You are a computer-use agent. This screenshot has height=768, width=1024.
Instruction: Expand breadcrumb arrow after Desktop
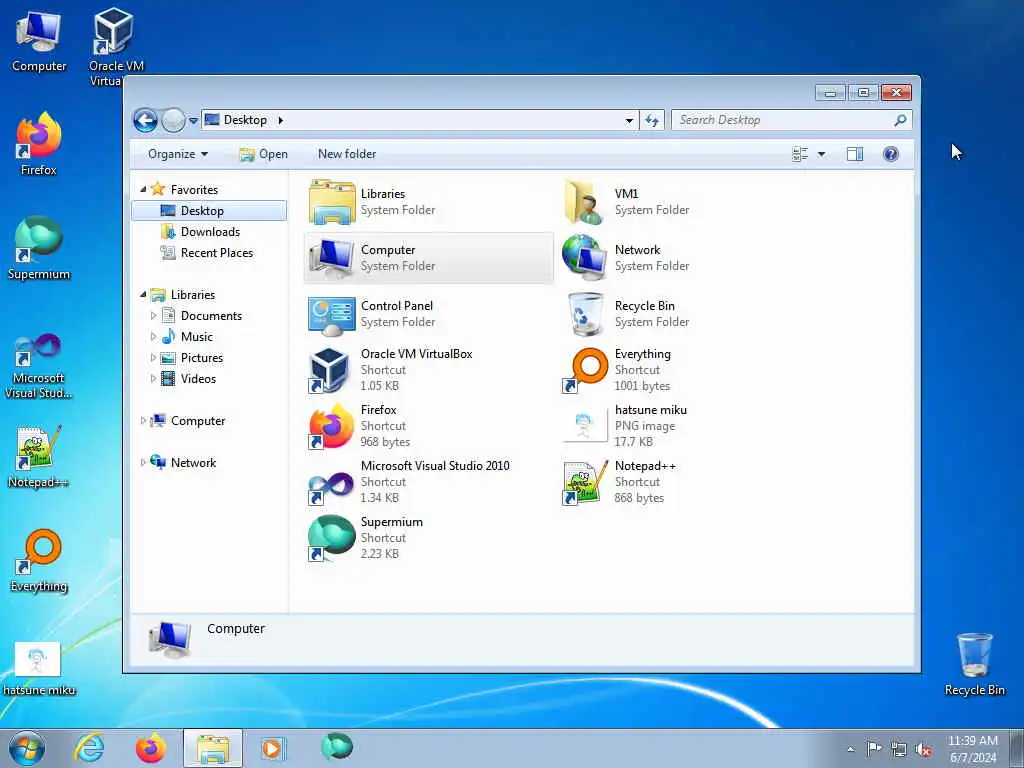[281, 120]
